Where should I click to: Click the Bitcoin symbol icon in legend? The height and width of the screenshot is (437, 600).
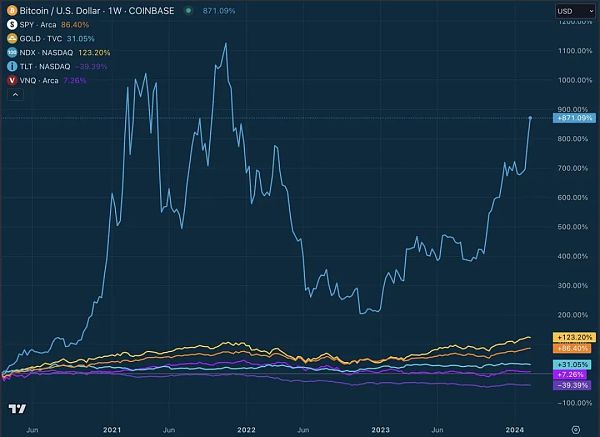[12, 9]
